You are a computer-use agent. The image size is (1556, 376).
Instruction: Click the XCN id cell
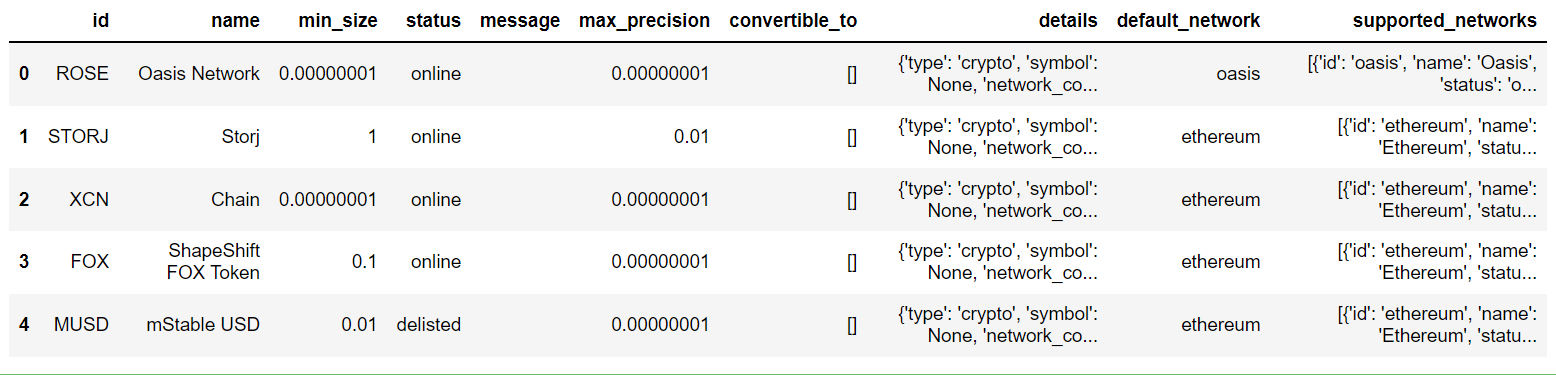pos(89,199)
